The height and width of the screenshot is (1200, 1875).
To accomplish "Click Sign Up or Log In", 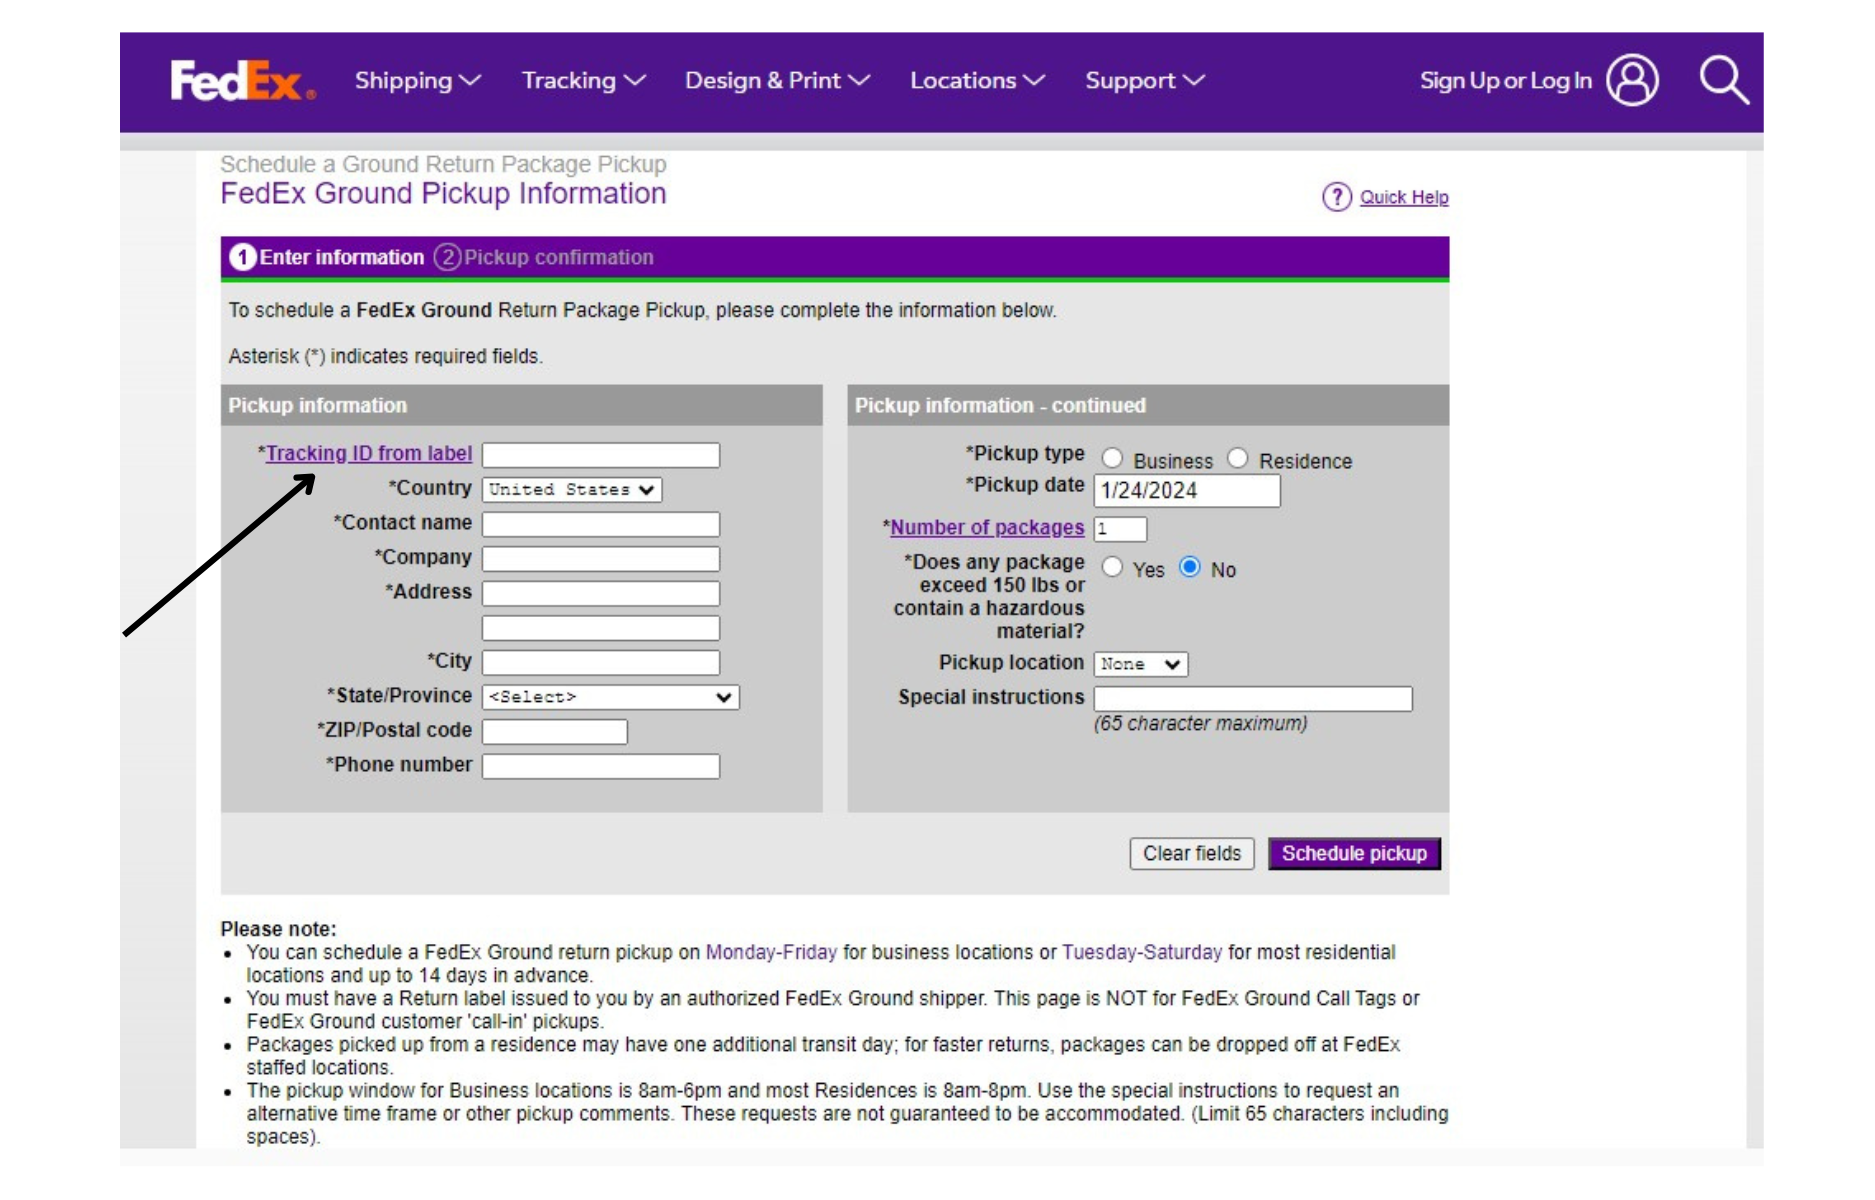I will (1505, 80).
